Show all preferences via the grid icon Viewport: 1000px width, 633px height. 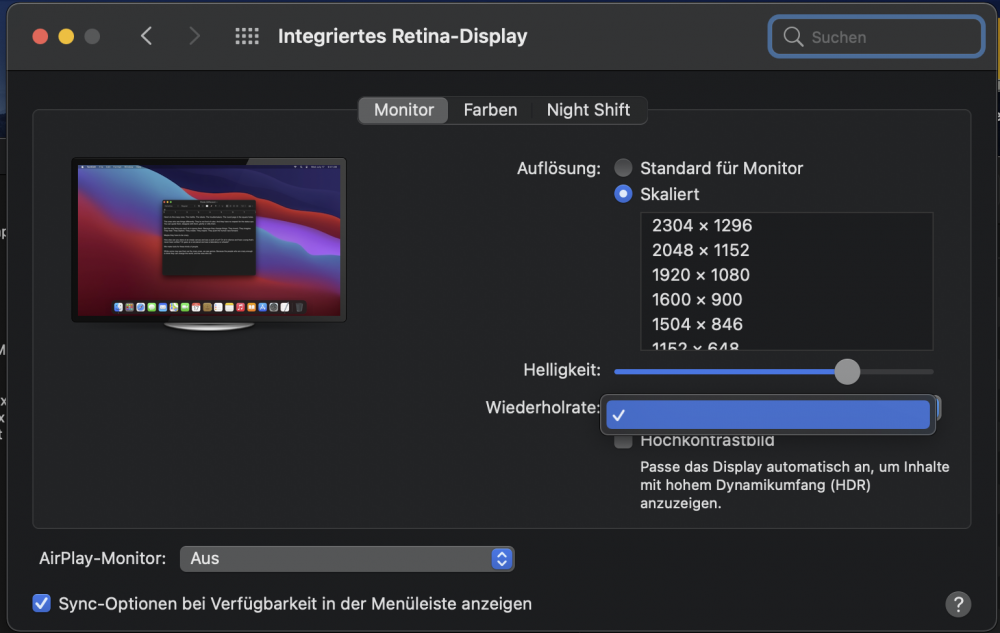click(247, 36)
